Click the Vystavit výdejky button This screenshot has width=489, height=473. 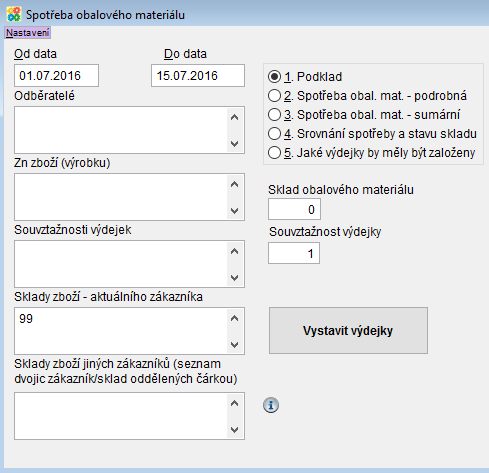click(x=348, y=330)
